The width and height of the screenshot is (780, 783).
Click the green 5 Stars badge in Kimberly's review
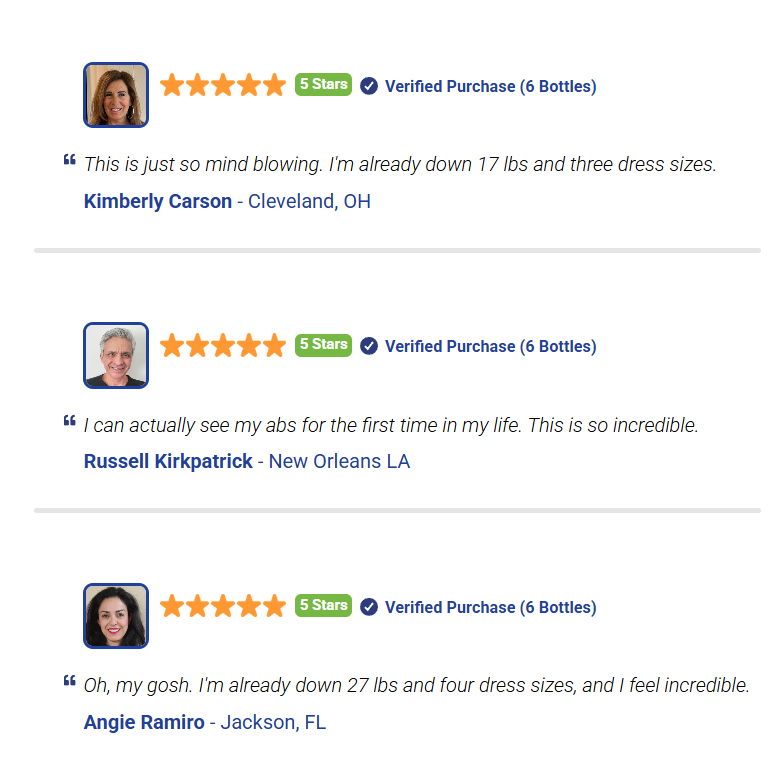(323, 84)
